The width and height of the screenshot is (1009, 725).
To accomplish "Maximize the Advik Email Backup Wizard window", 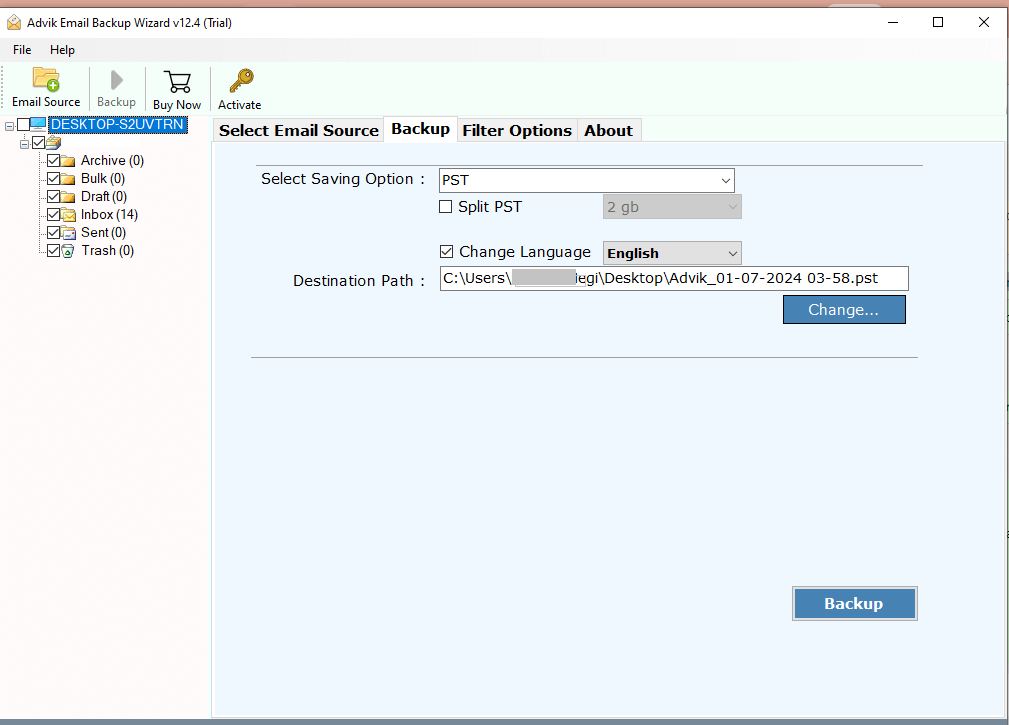I will click(938, 23).
